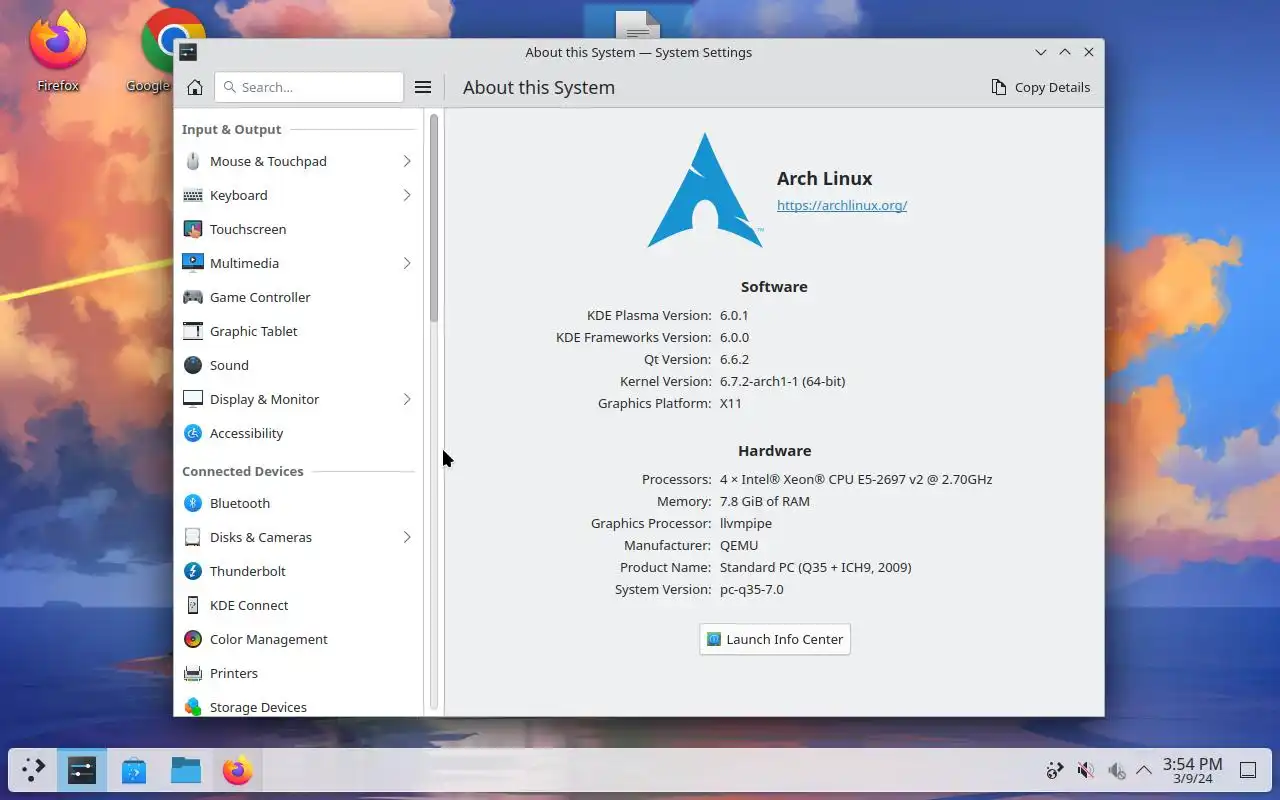1280x800 pixels.
Task: Click the Keyboard icon in sidebar
Action: point(193,195)
